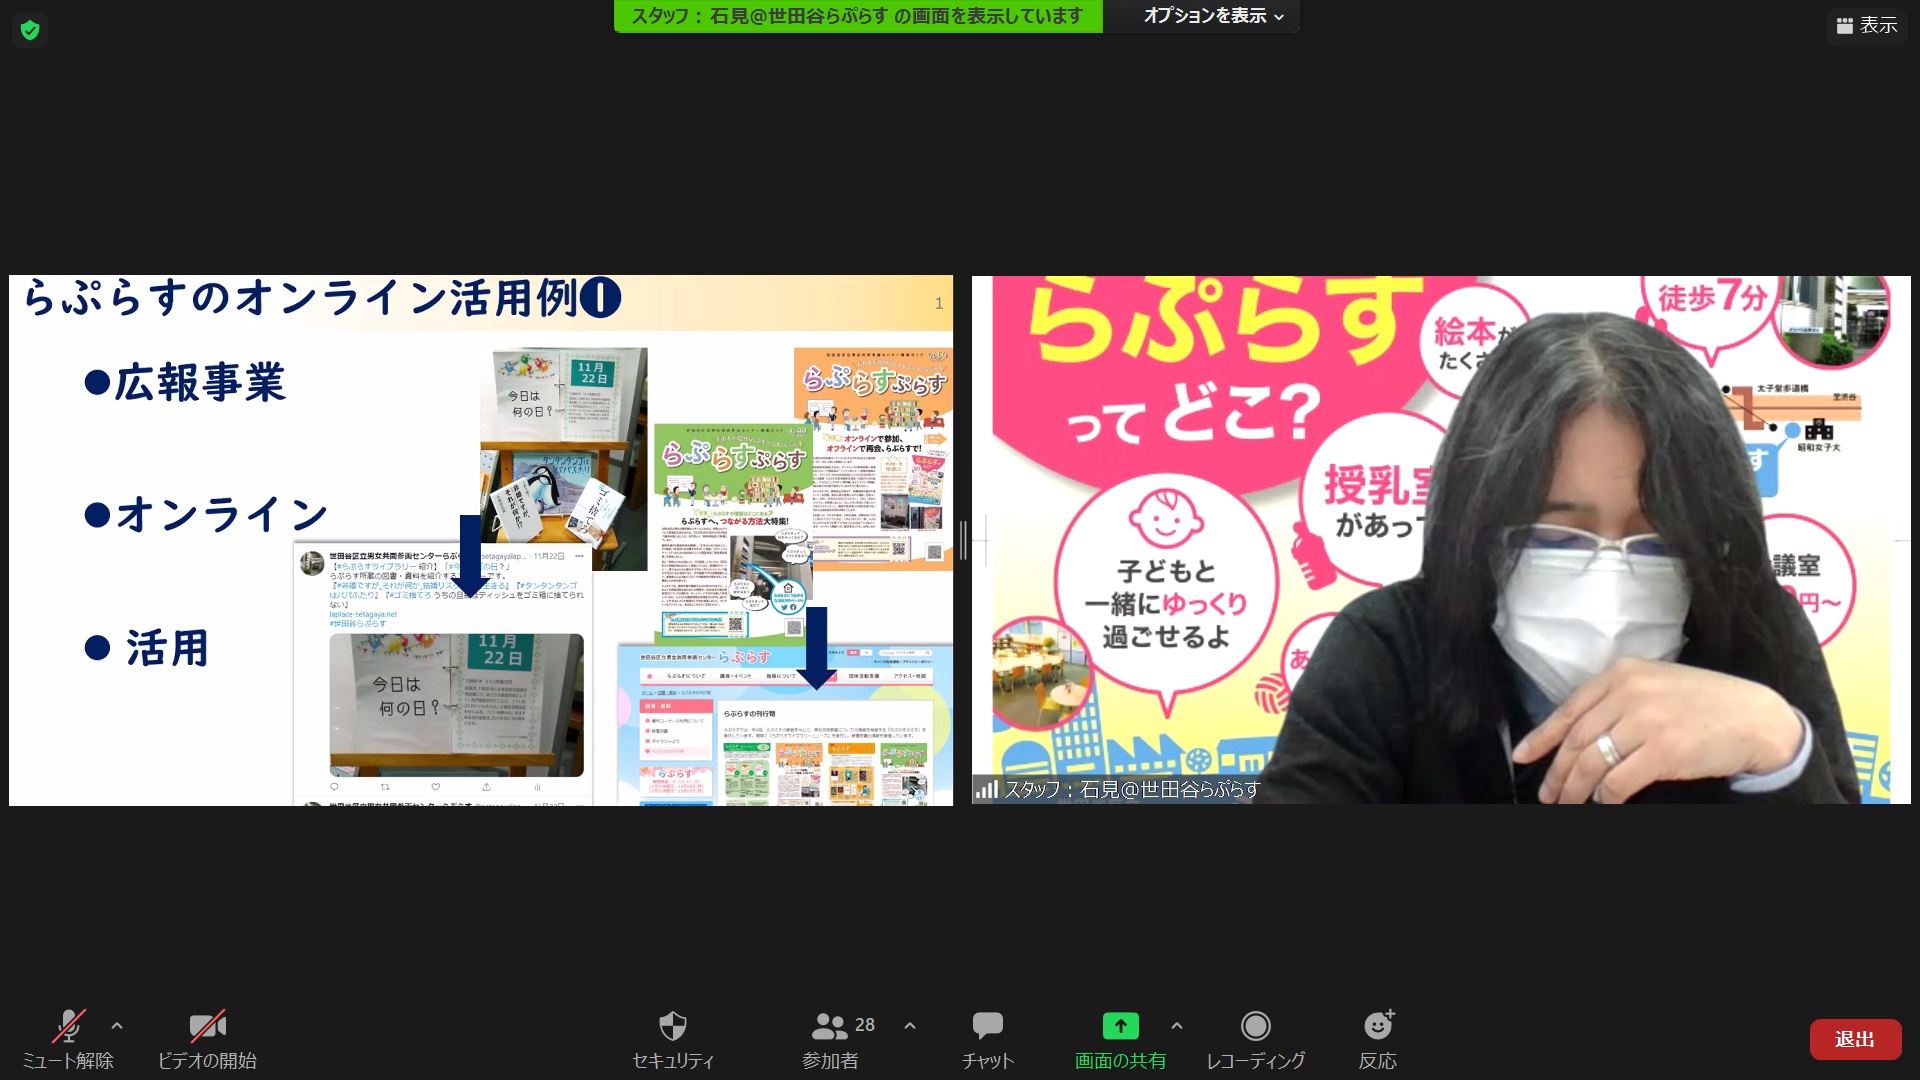Expand share screen options arrow
The width and height of the screenshot is (1920, 1080).
click(x=1177, y=1025)
